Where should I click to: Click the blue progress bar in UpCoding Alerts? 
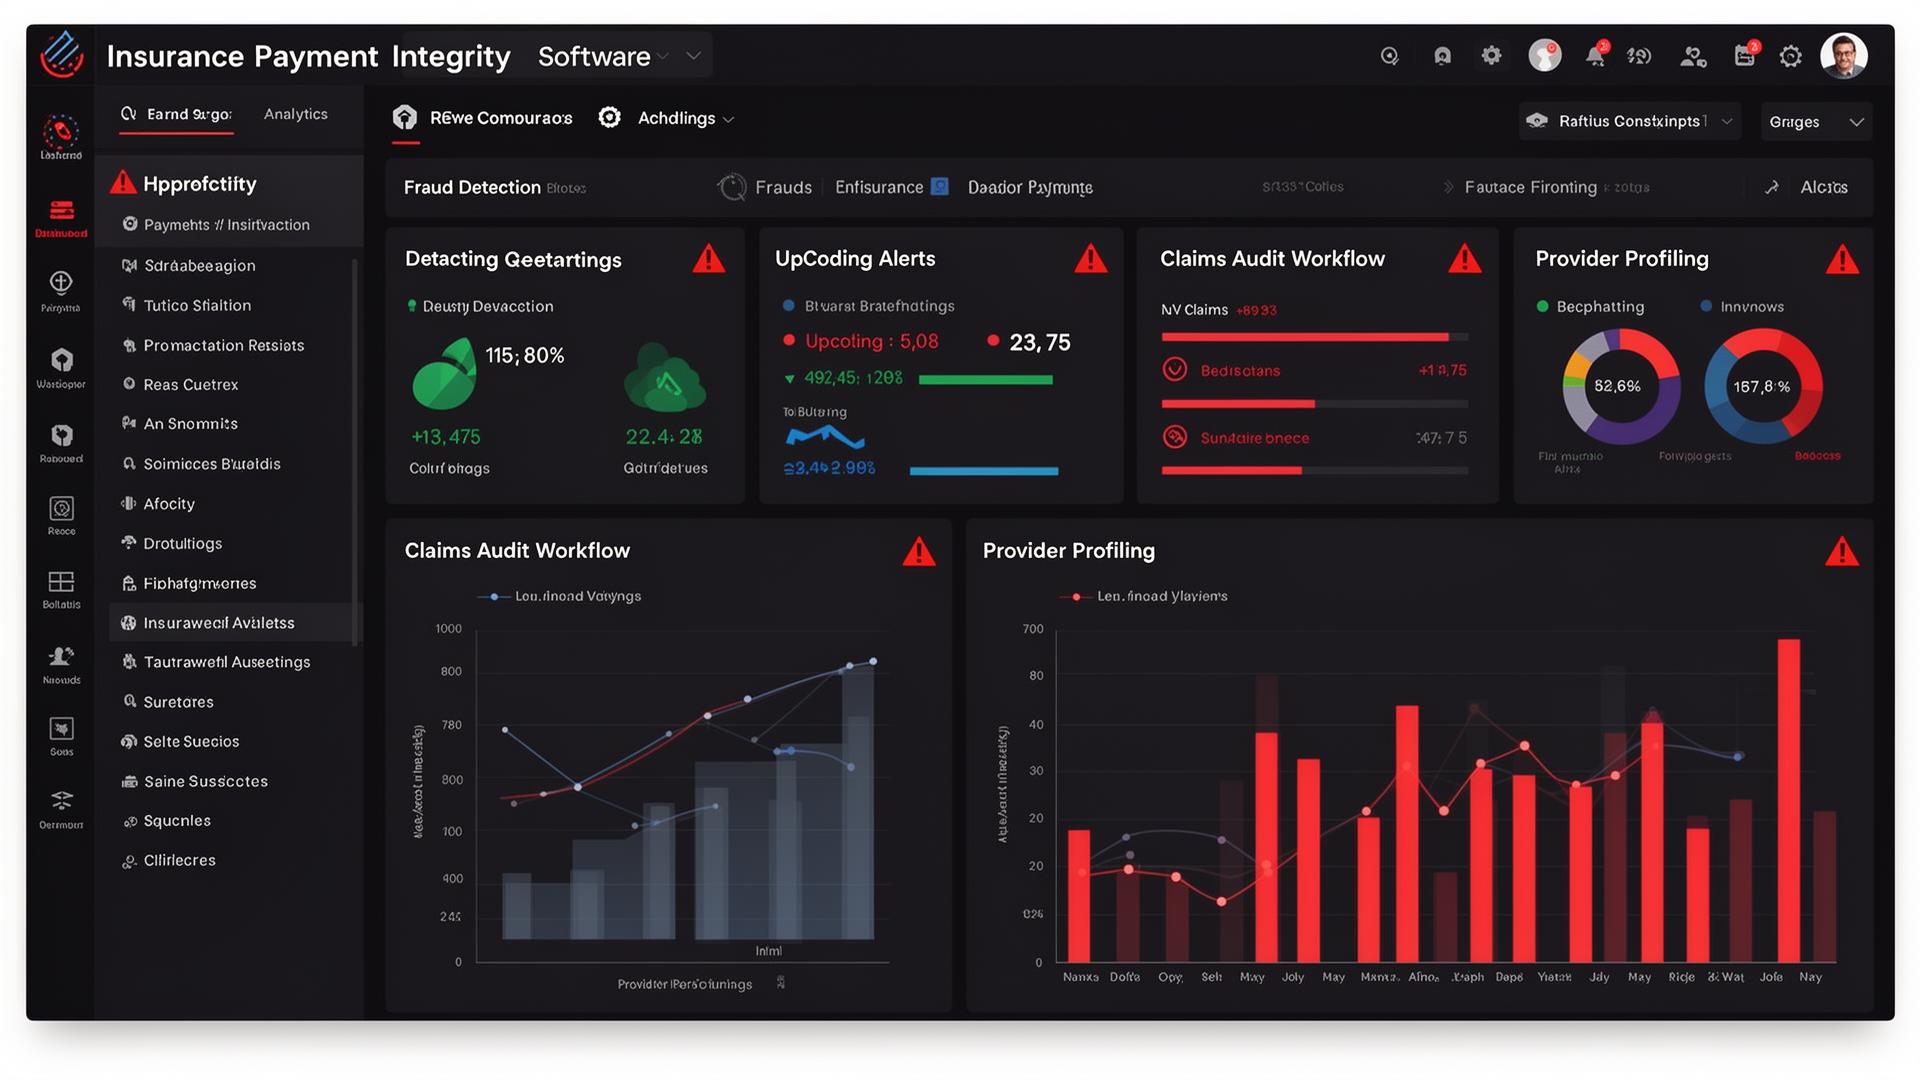(983, 471)
